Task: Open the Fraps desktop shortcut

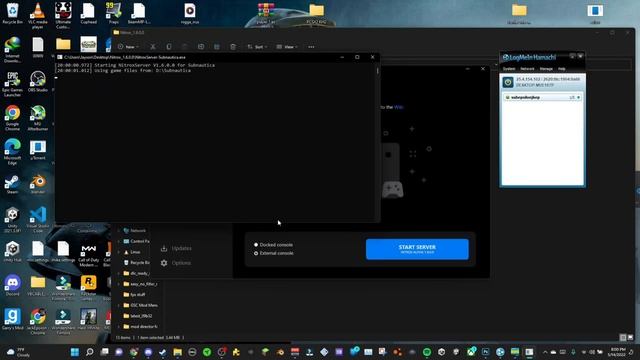Action: click(x=113, y=13)
